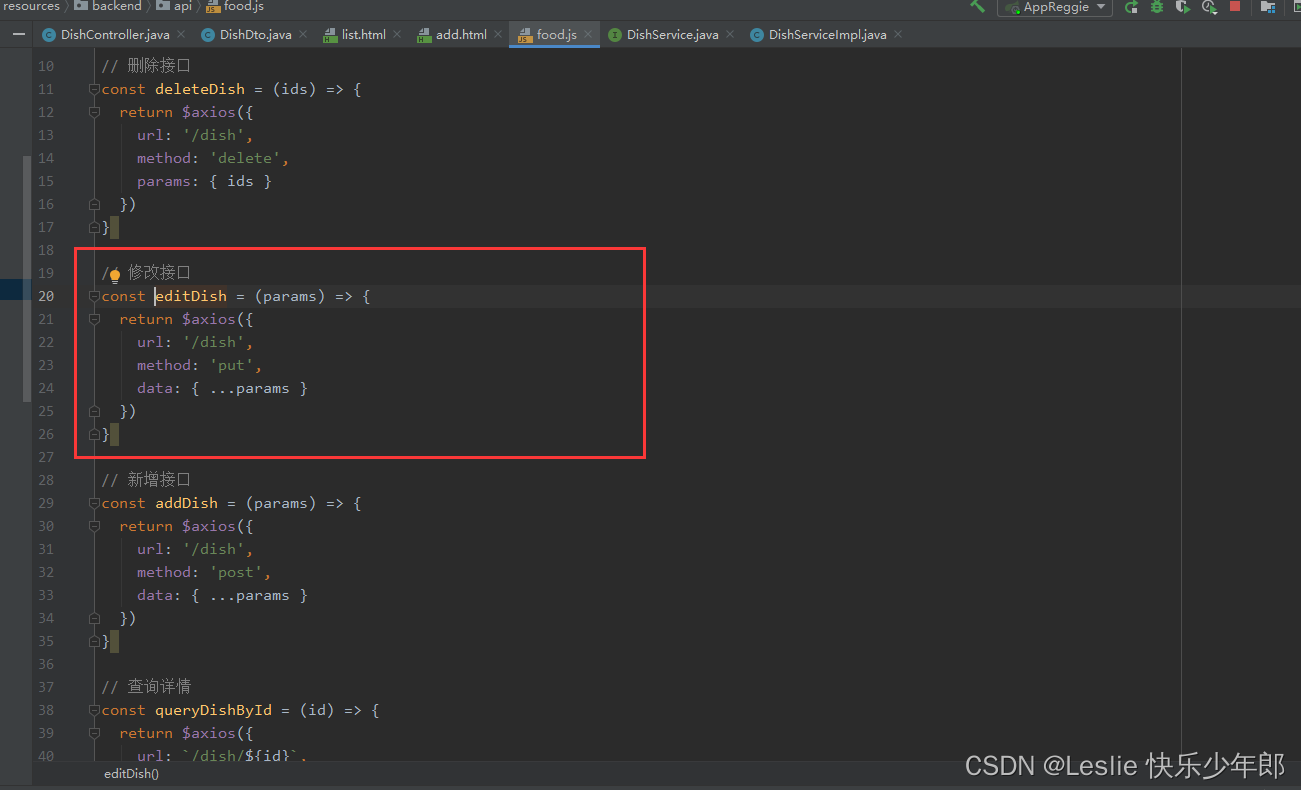
Task: Collapse the queryDishById function fold at line 38
Action: point(94,710)
